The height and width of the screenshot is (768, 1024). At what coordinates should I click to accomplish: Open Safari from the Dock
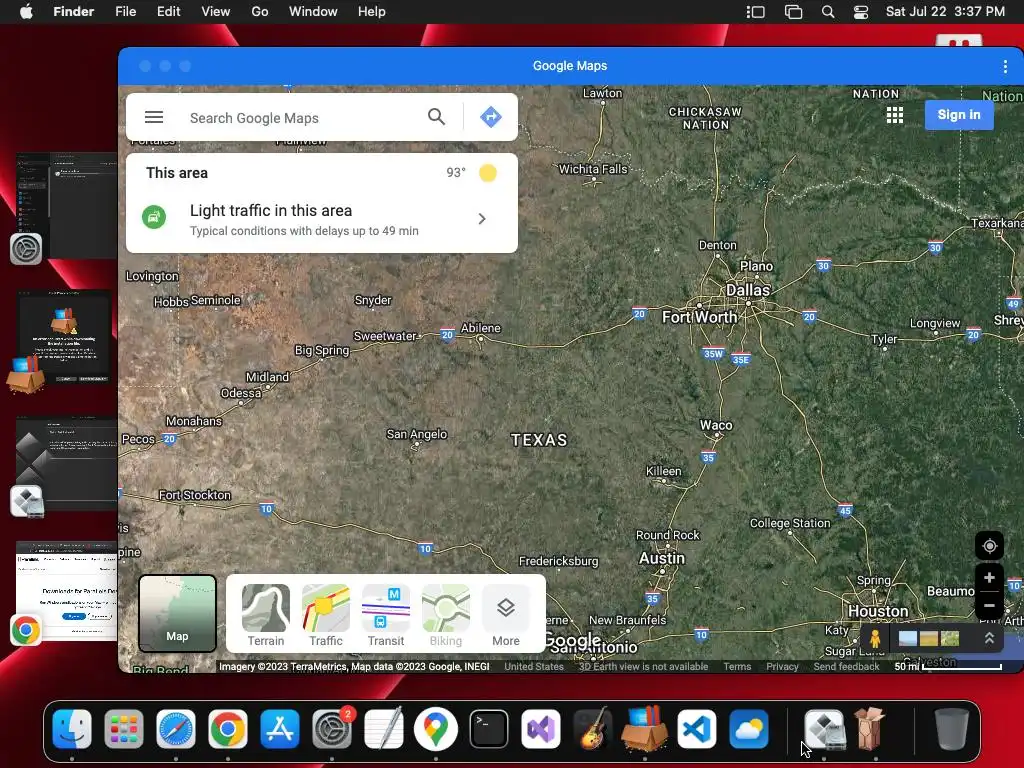tap(176, 729)
